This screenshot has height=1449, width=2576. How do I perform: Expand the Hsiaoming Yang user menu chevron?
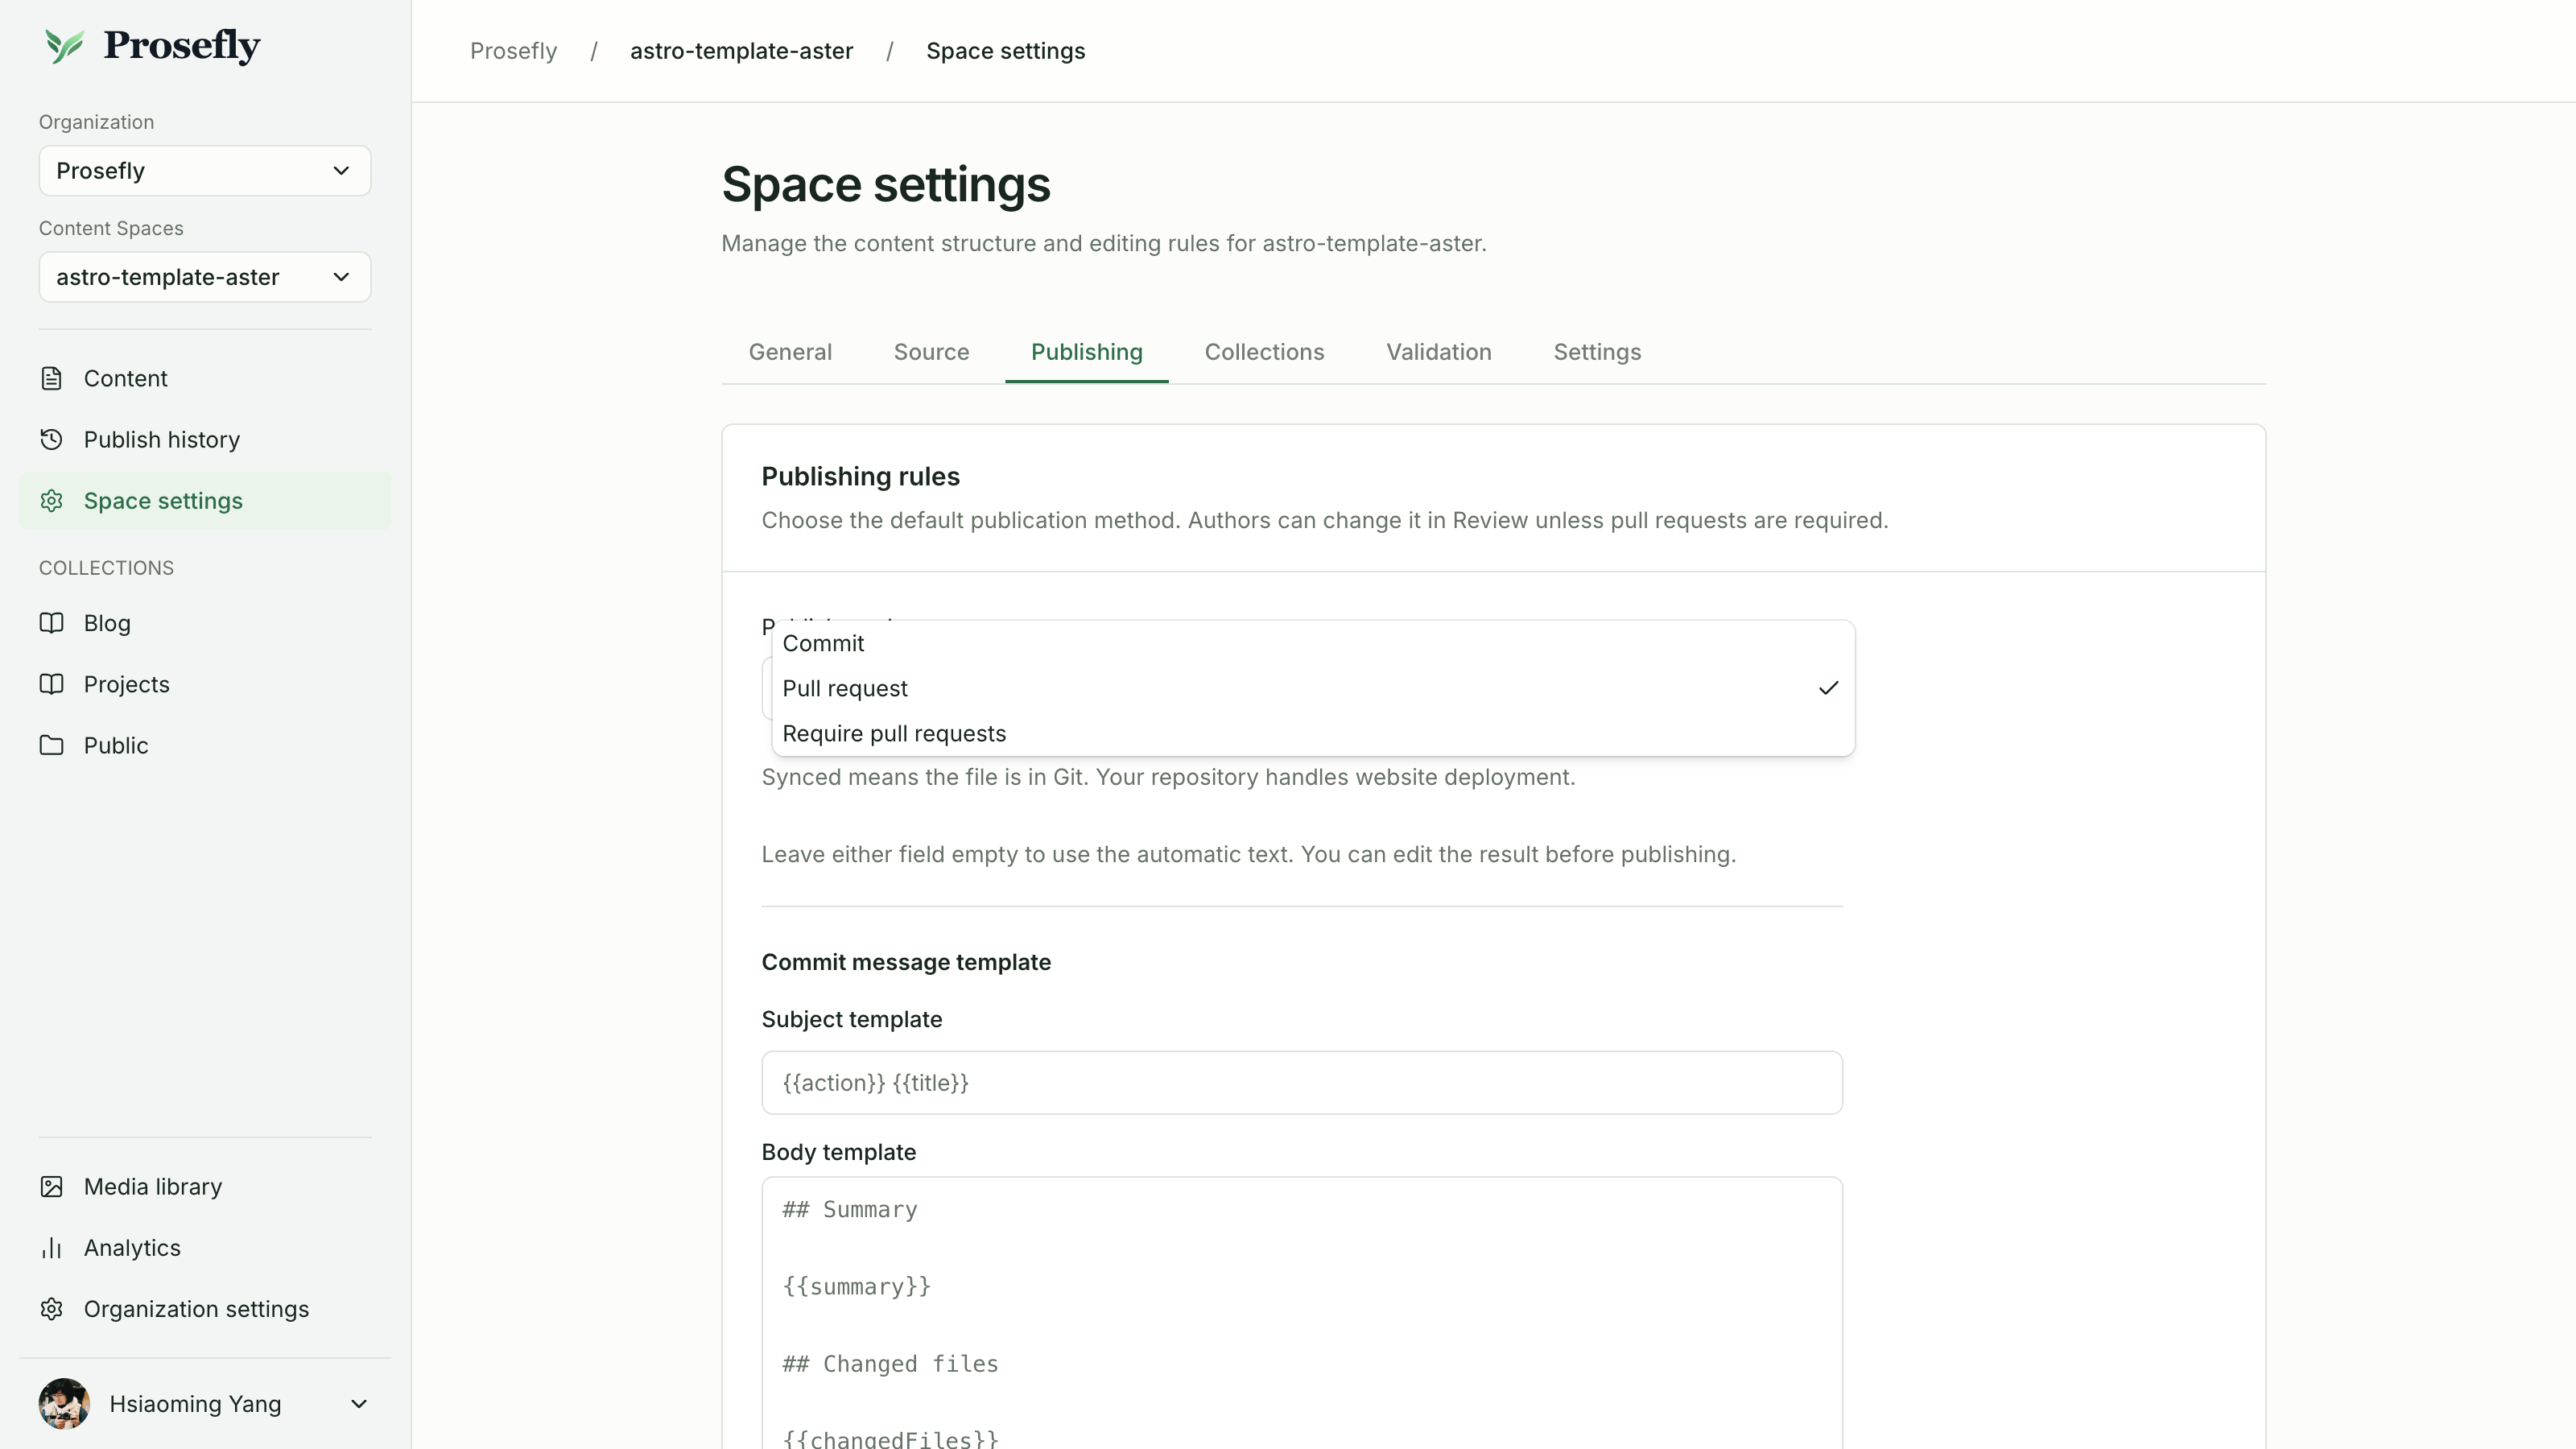click(x=359, y=1404)
